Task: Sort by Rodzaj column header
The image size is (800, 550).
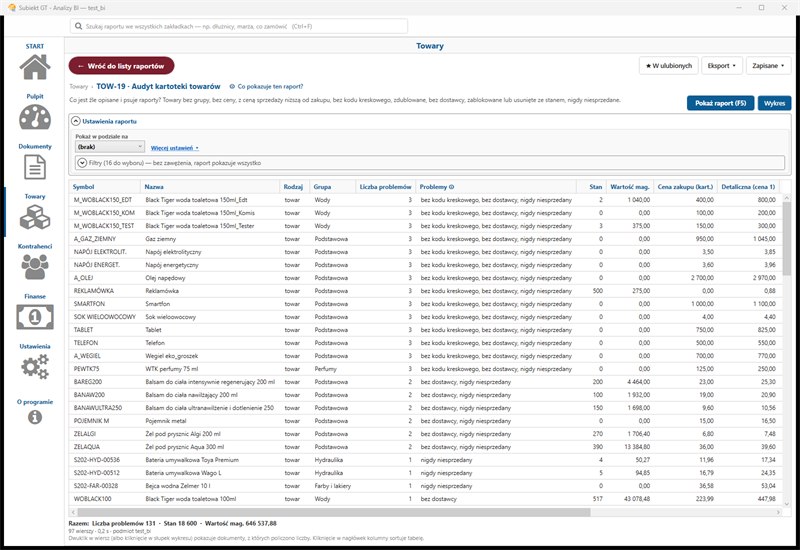Action: [x=295, y=187]
